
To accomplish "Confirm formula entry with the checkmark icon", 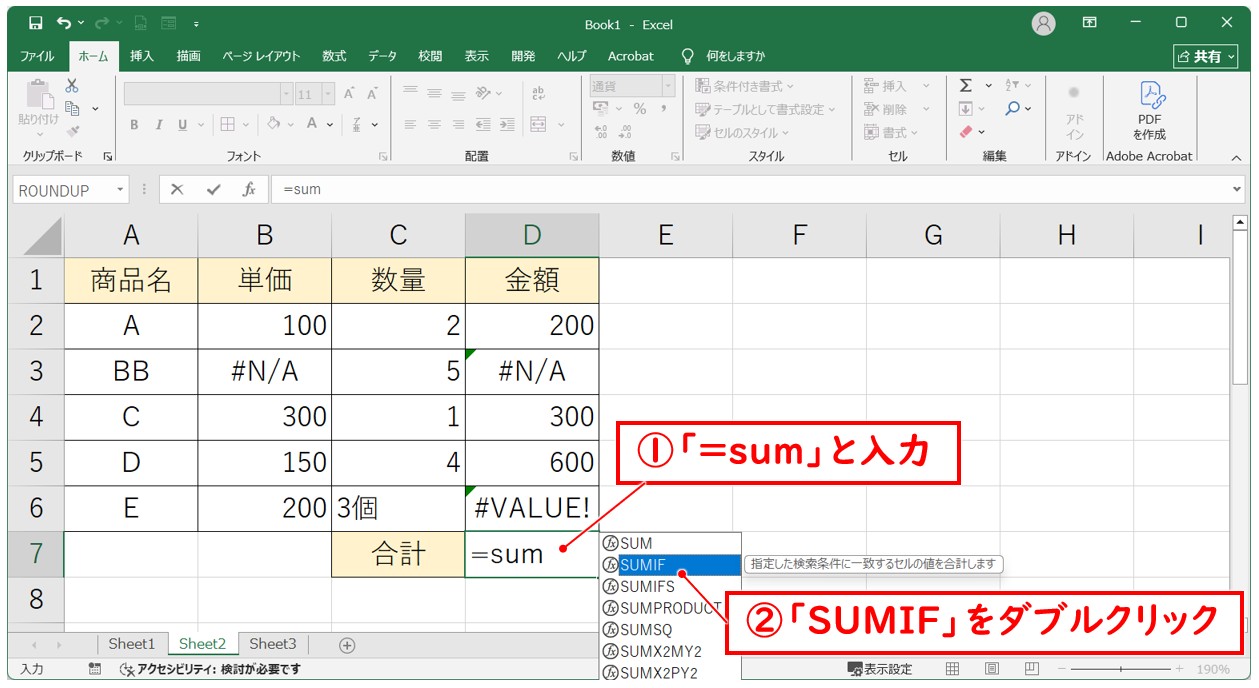I will click(213, 189).
